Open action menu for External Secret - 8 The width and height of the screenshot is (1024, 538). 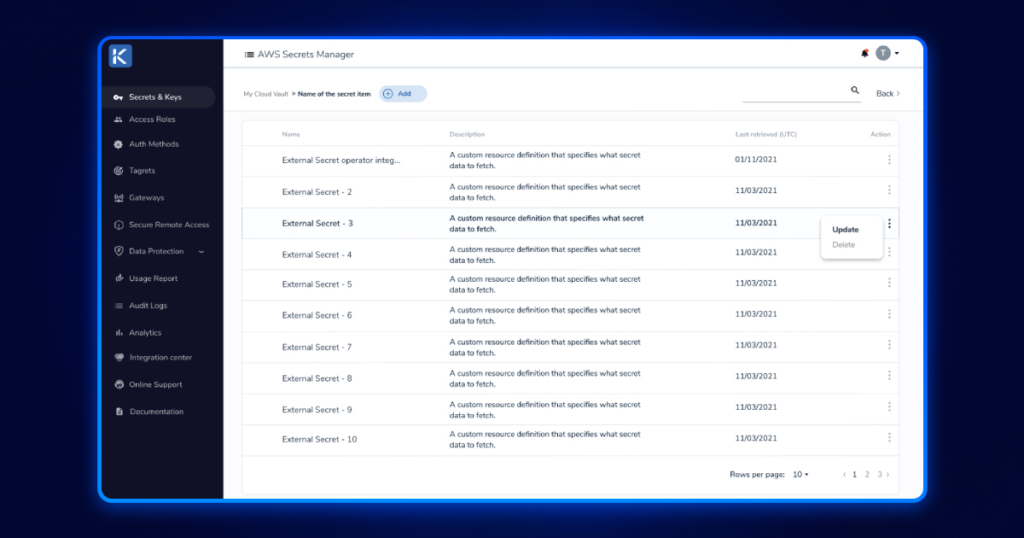point(889,375)
